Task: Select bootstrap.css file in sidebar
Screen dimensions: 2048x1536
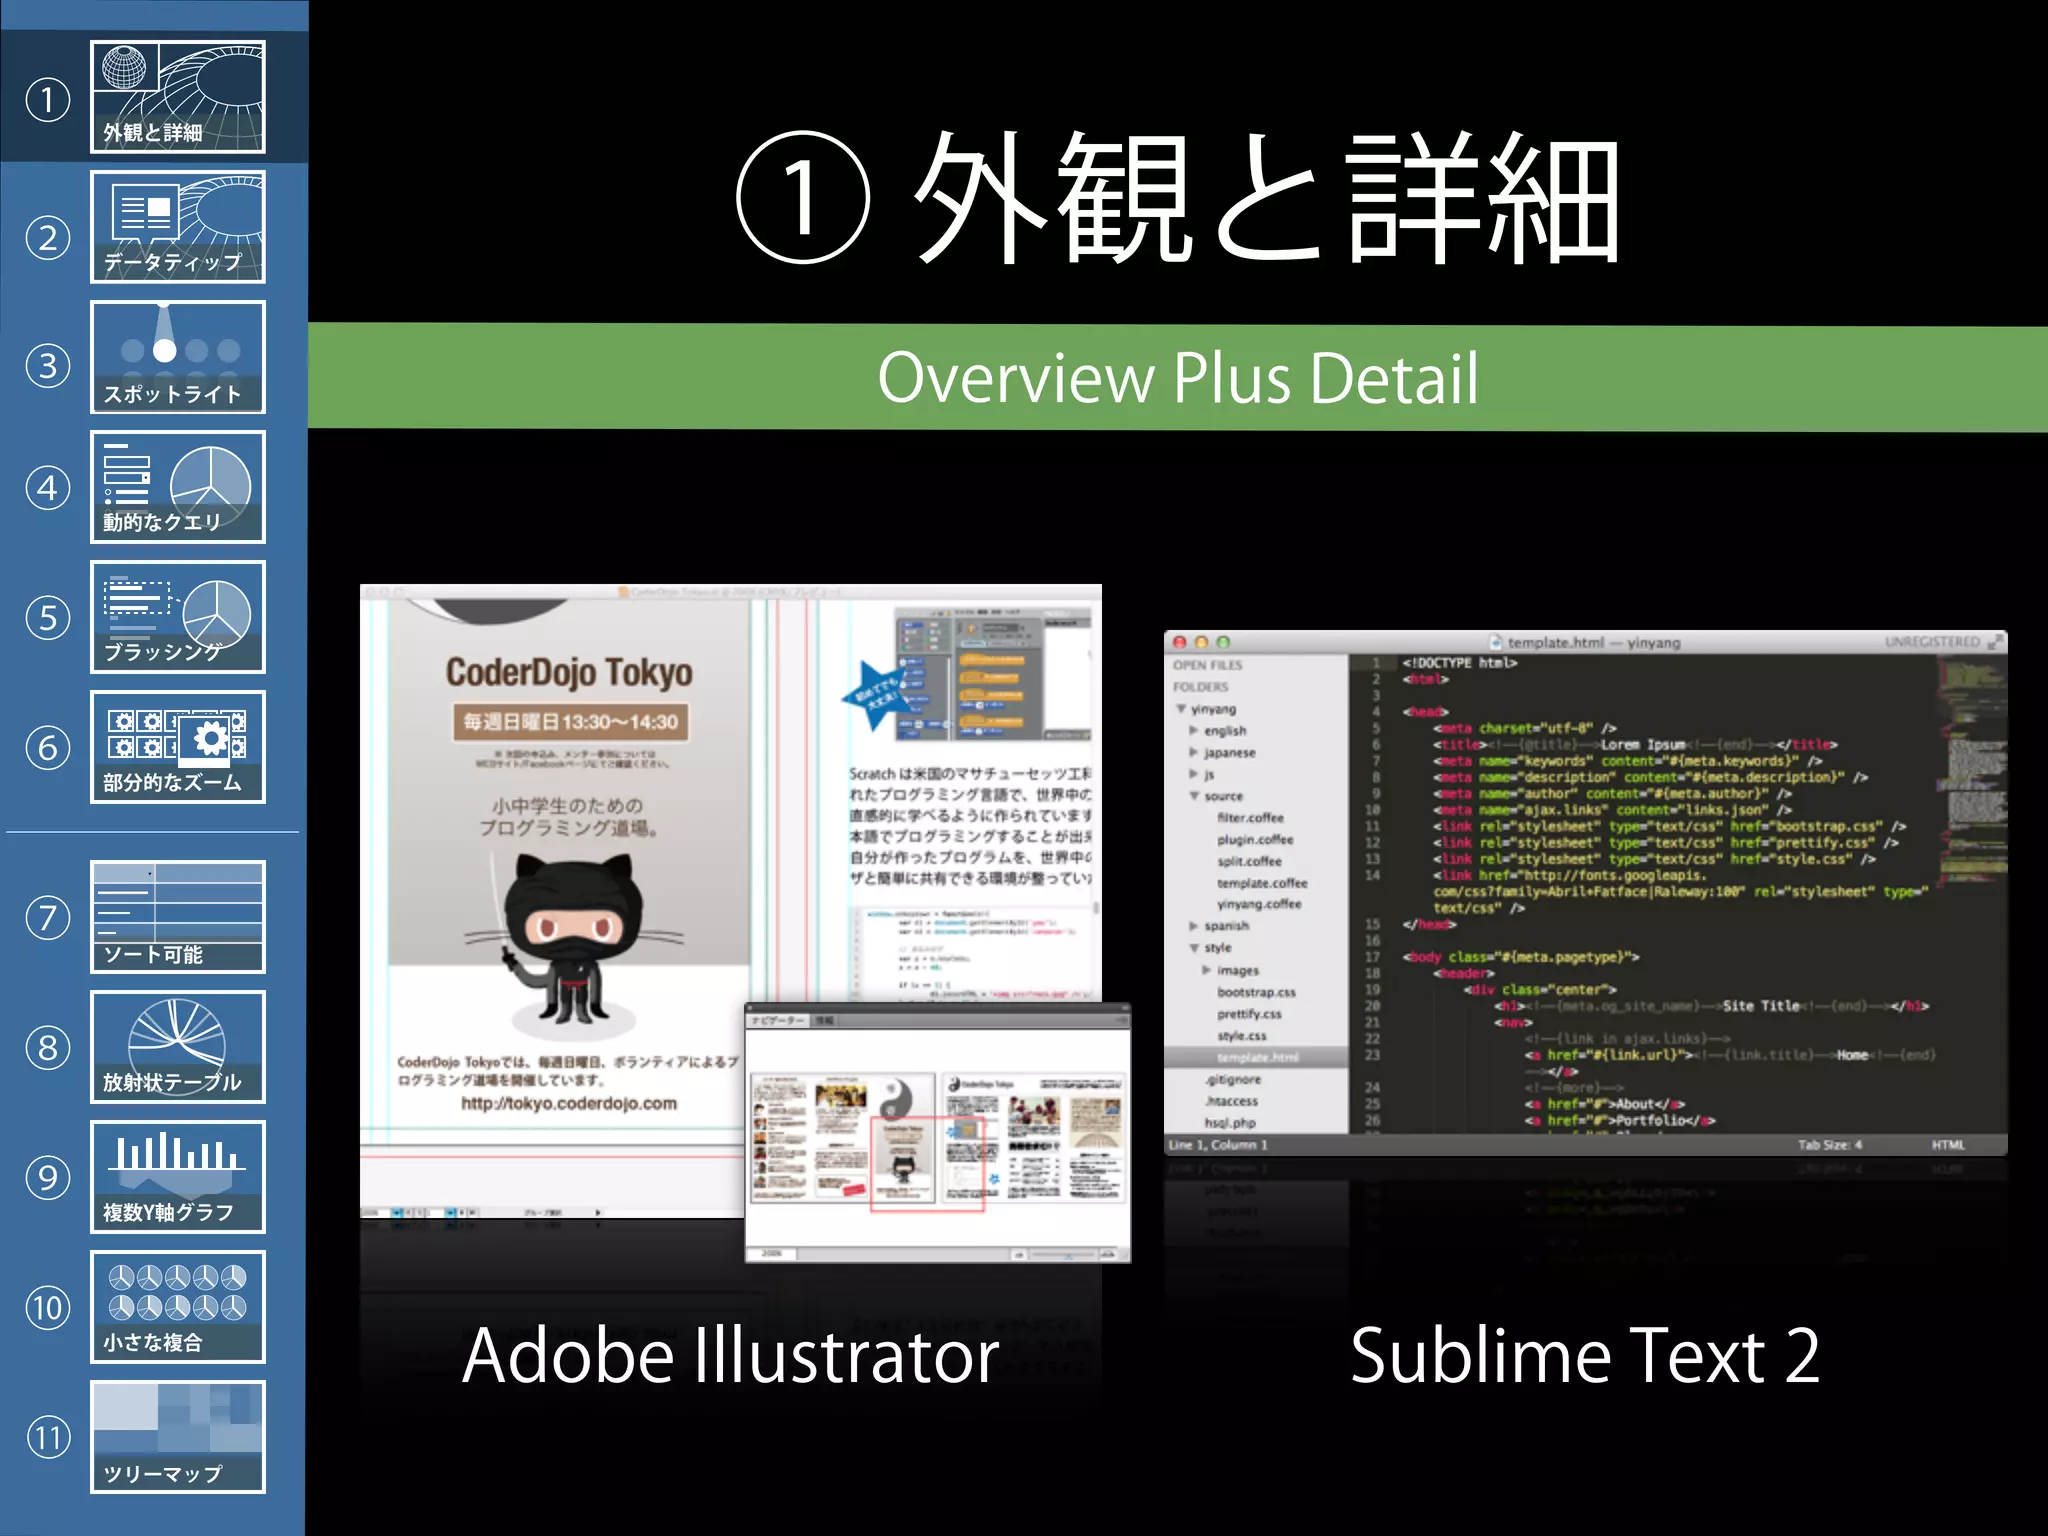Action: pyautogui.click(x=1256, y=992)
